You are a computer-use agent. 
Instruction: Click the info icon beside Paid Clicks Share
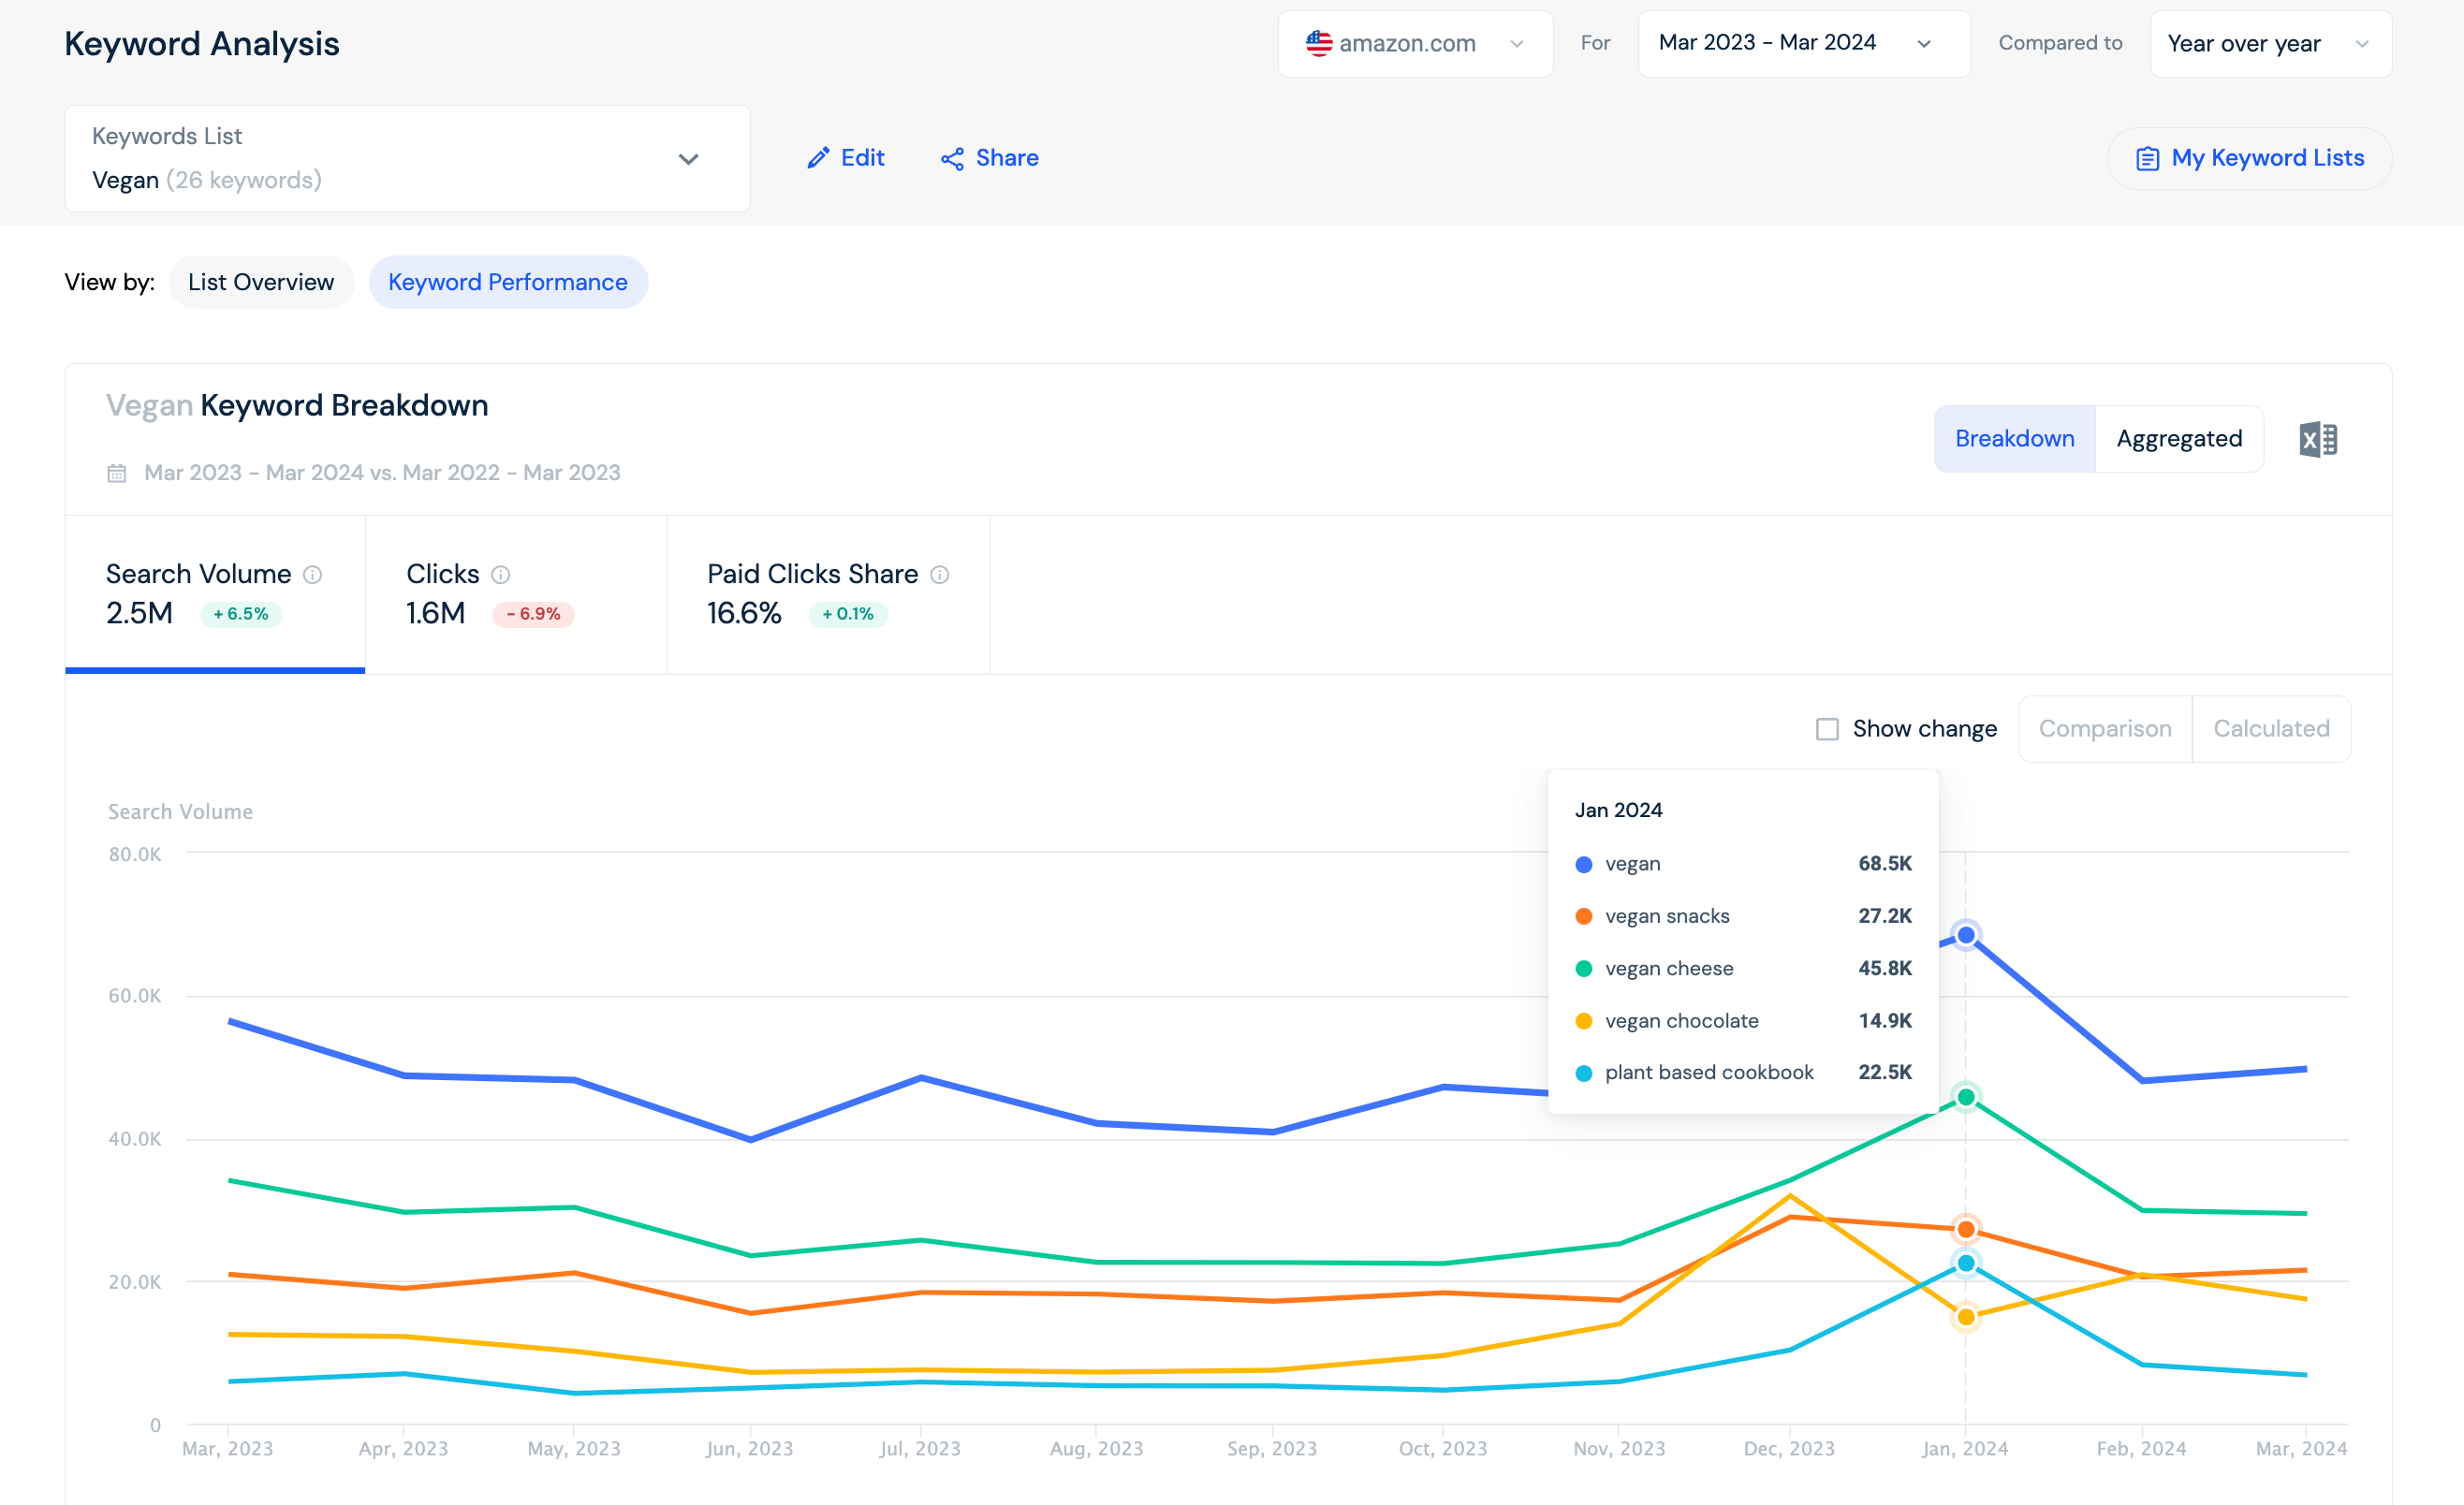[x=940, y=574]
